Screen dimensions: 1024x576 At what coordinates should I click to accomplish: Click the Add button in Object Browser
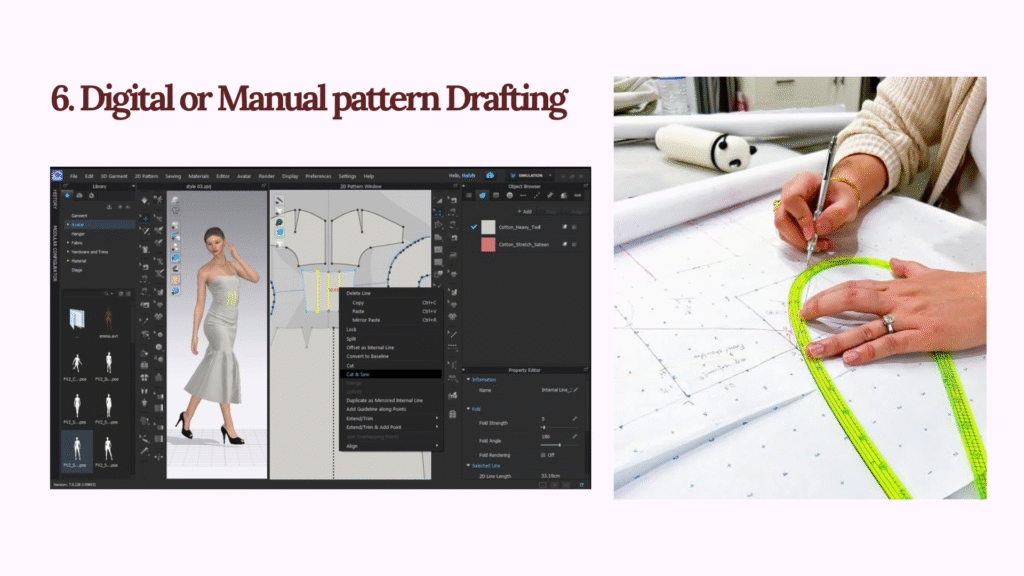pos(524,211)
